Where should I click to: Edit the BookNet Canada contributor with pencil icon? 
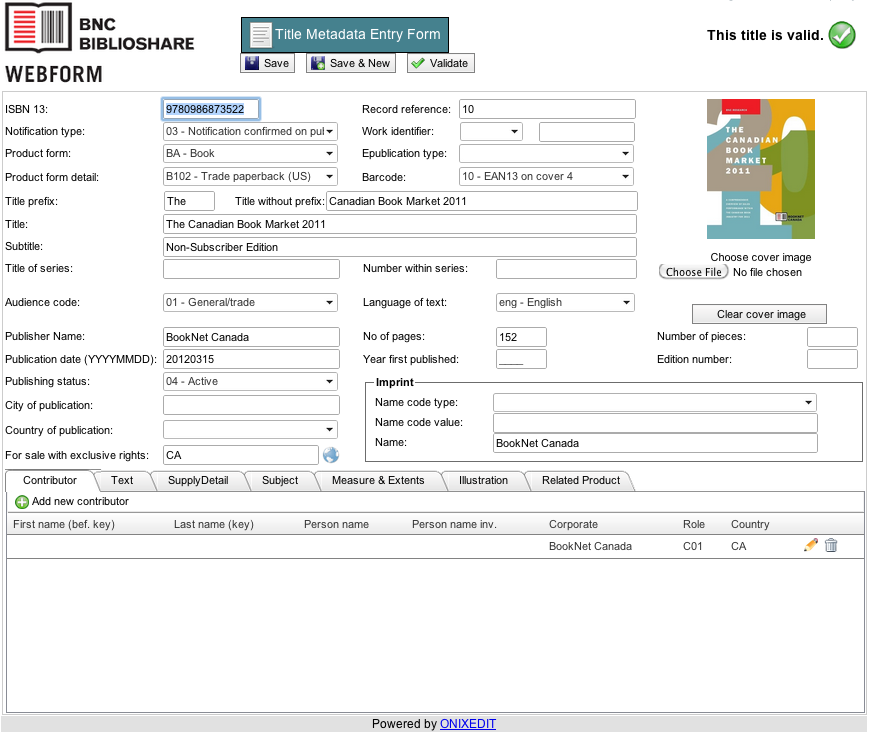coord(811,546)
